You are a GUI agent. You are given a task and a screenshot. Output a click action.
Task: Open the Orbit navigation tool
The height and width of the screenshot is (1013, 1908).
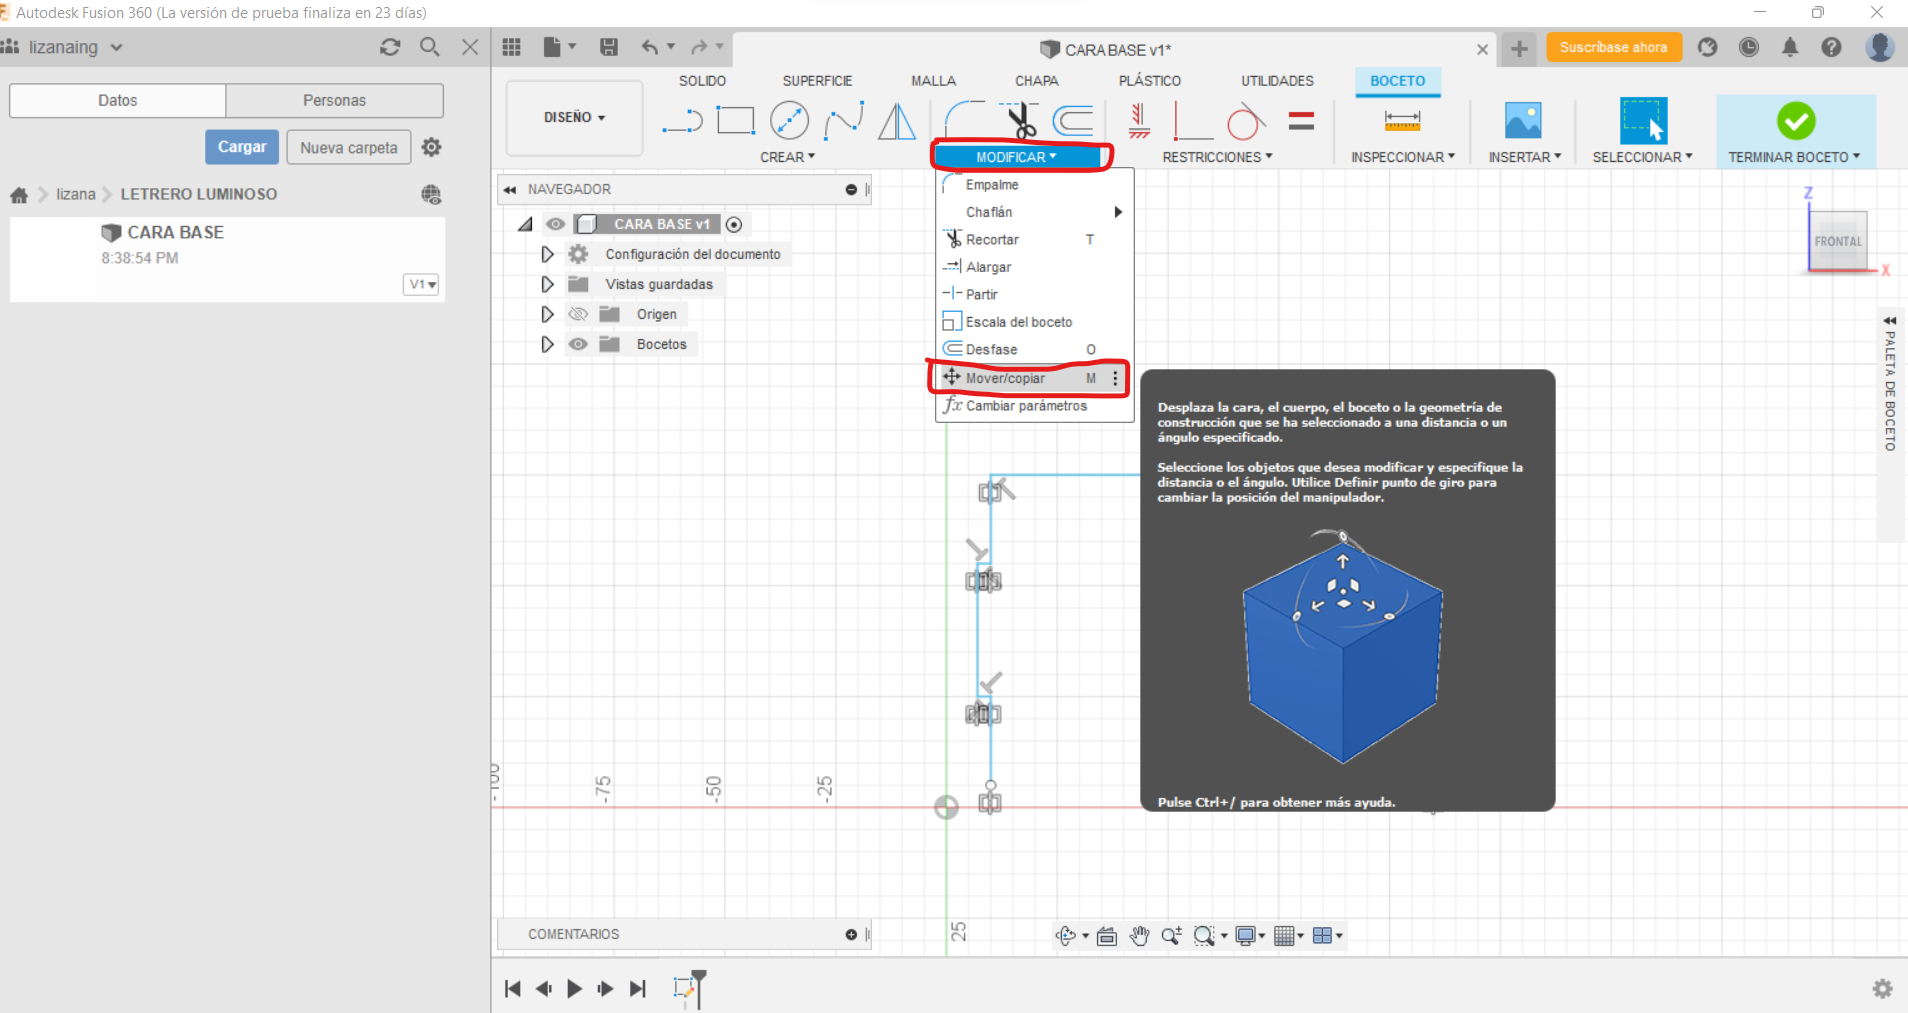point(1065,936)
